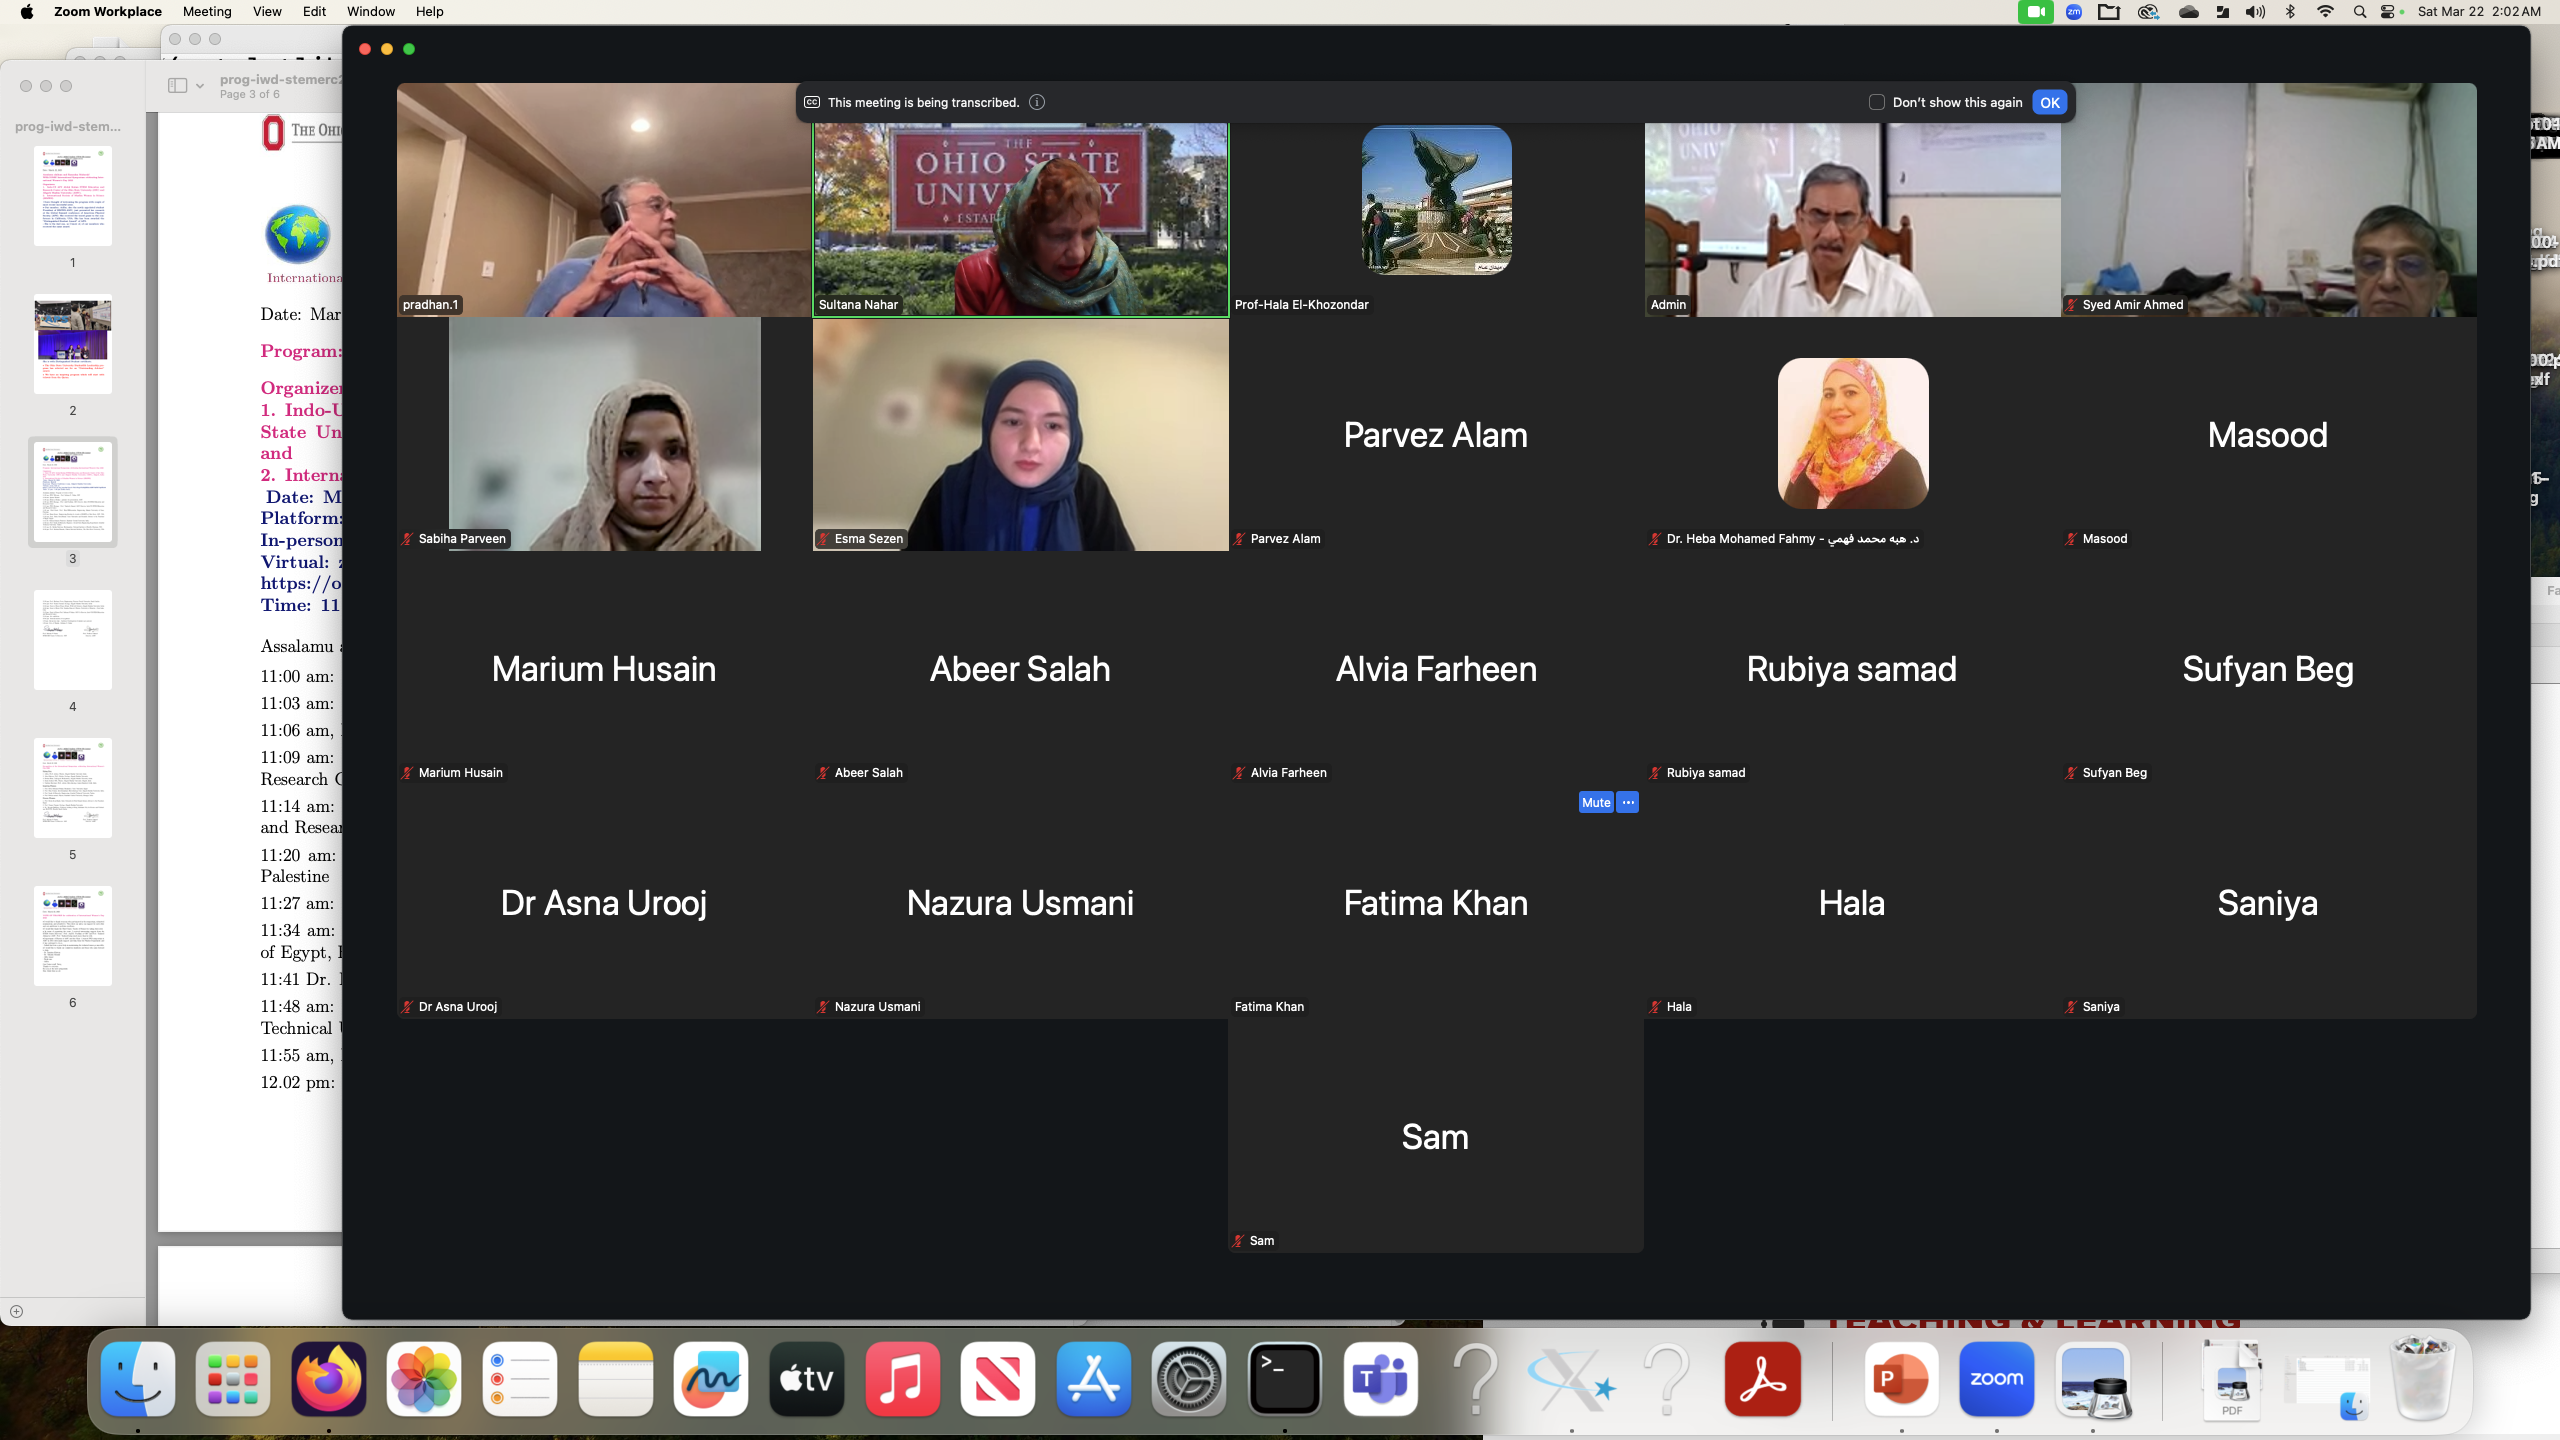
Task: Select Esma Sezen's video tile
Action: pyautogui.click(x=1020, y=434)
